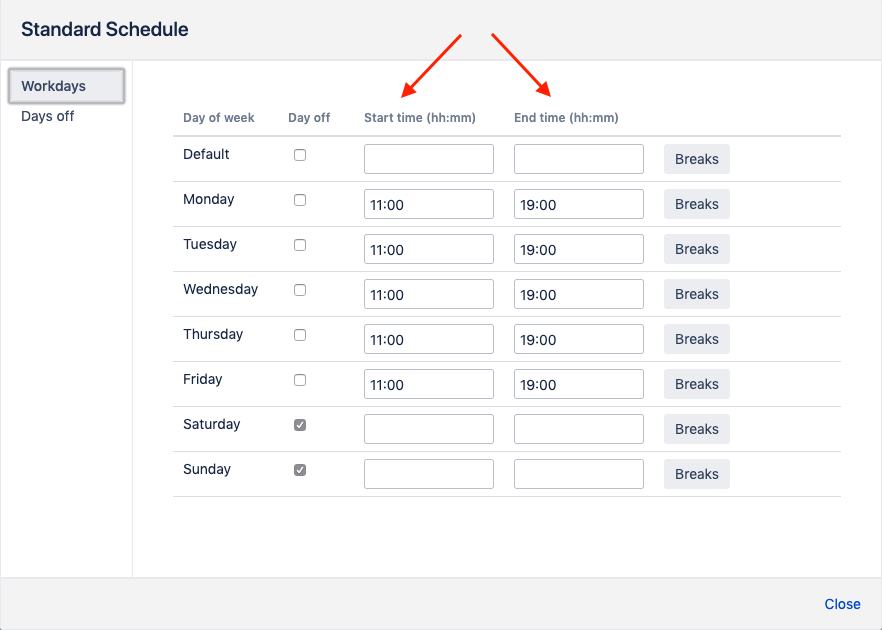Viewport: 882px width, 630px height.
Task: Toggle Wednesday day off checkbox
Action: tap(300, 290)
